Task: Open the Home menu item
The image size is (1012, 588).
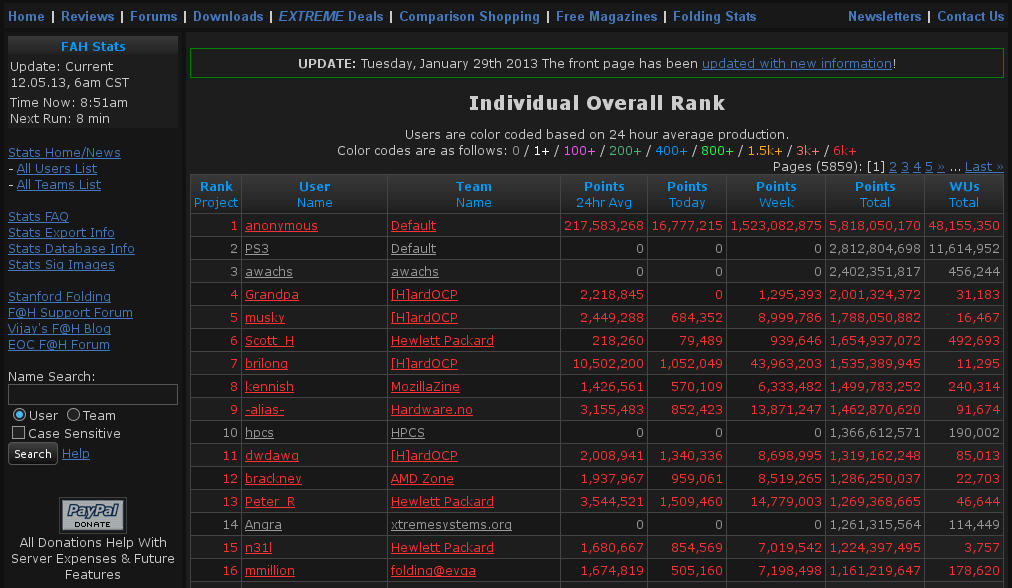Action: [x=26, y=17]
